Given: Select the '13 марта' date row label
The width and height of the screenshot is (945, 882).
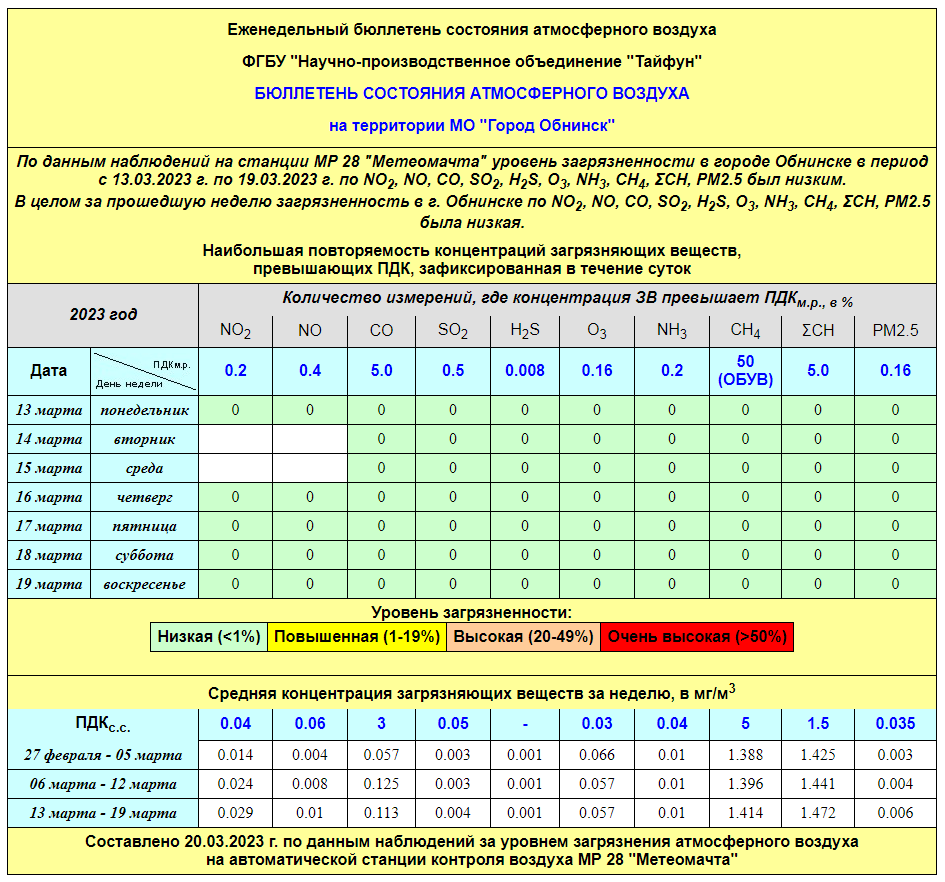Looking at the screenshot, I should pyautogui.click(x=49, y=410).
